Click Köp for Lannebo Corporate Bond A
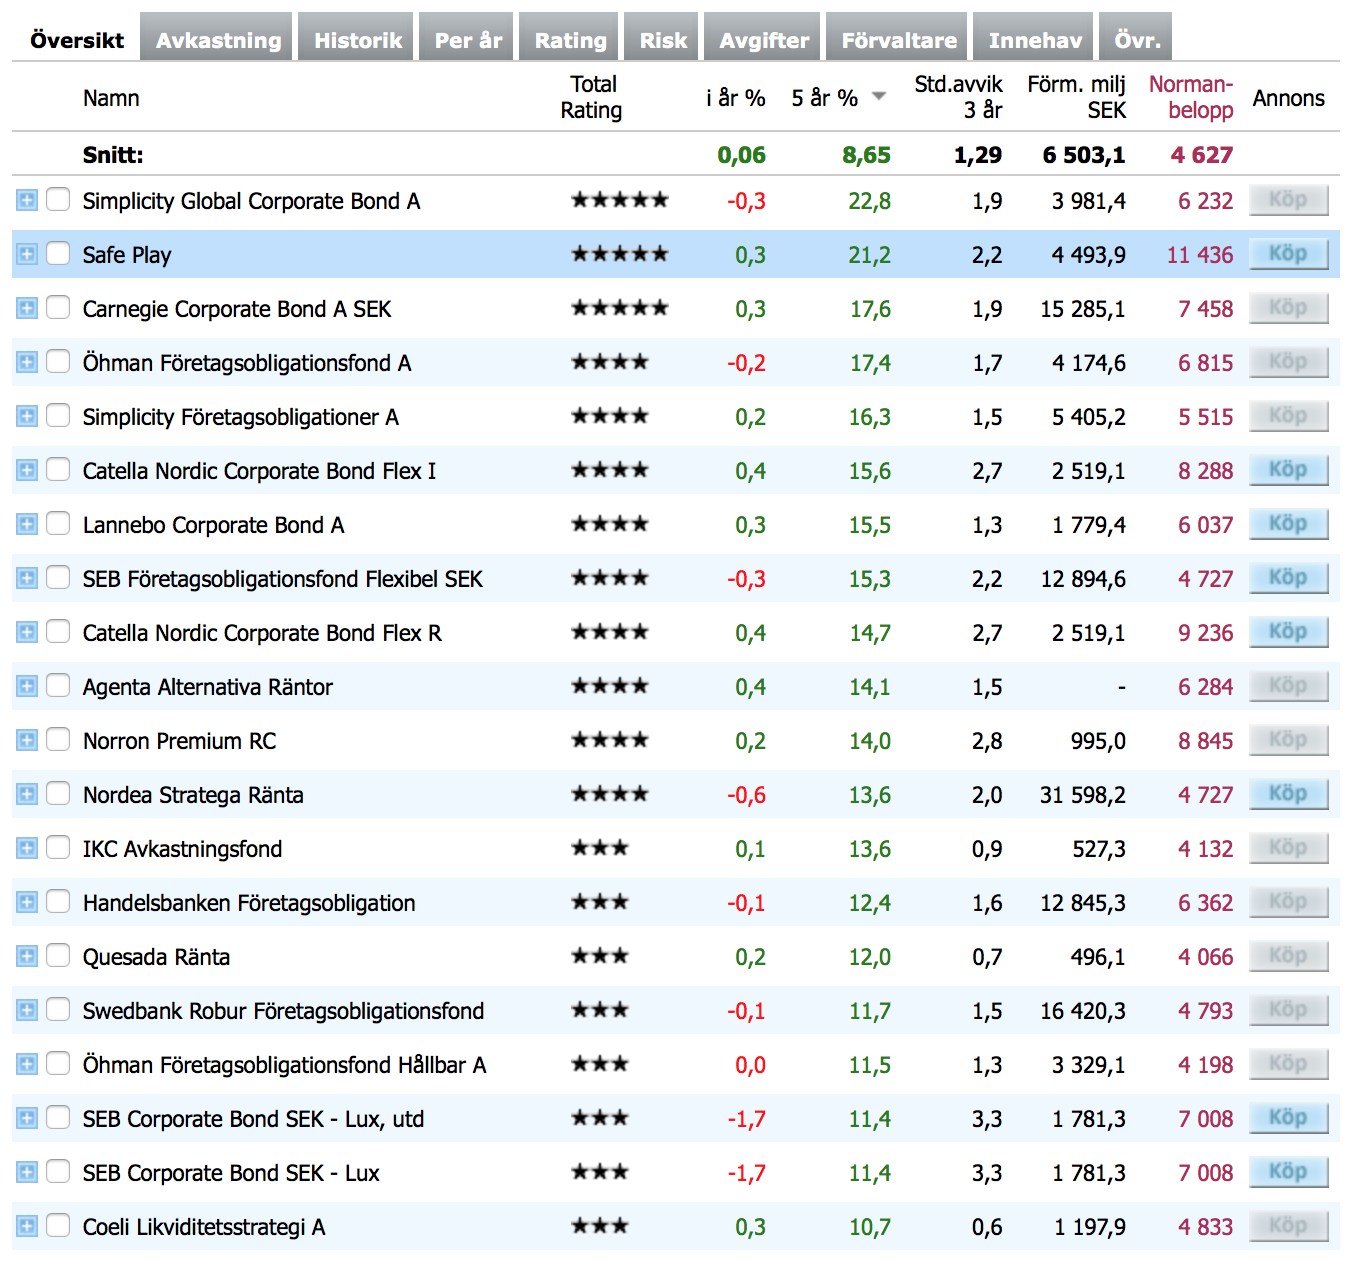Screen dimensions: 1354x1262 tap(1288, 524)
